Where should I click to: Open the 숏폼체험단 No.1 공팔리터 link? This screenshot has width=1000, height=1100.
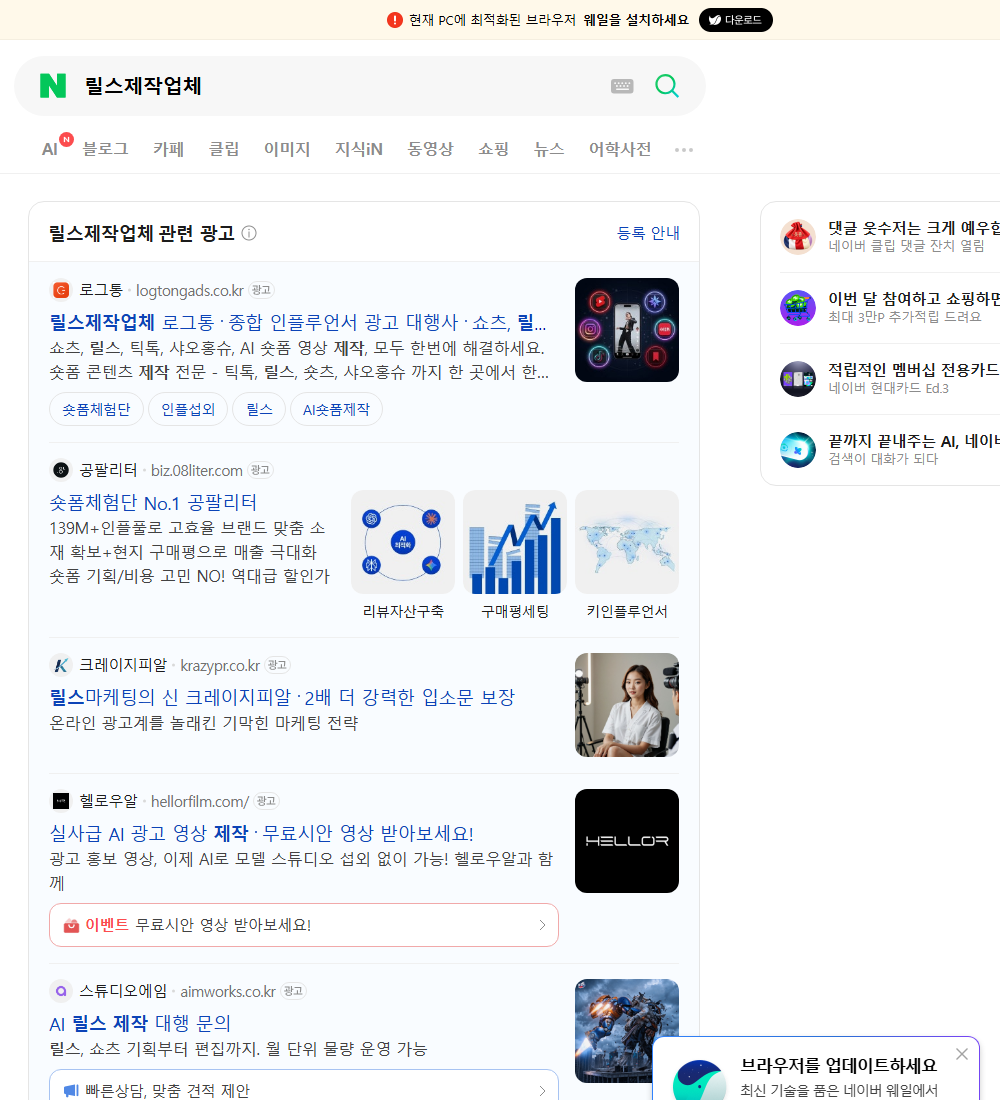pos(153,503)
